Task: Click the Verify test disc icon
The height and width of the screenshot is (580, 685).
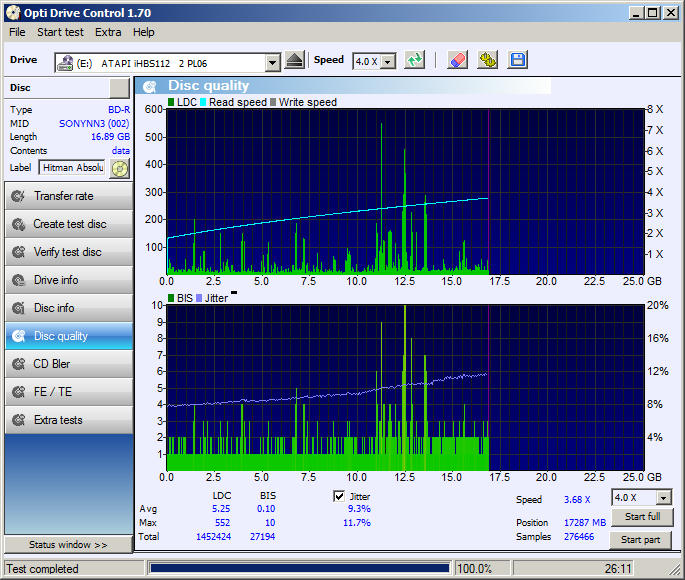Action: coord(18,252)
